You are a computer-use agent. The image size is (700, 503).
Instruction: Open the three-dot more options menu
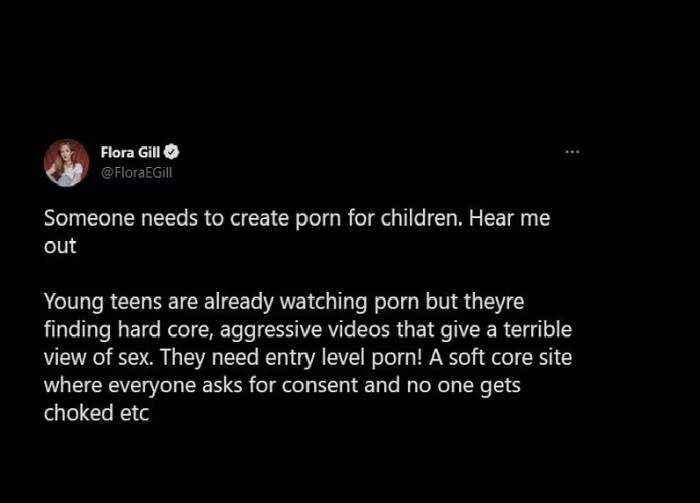pyautogui.click(x=572, y=152)
